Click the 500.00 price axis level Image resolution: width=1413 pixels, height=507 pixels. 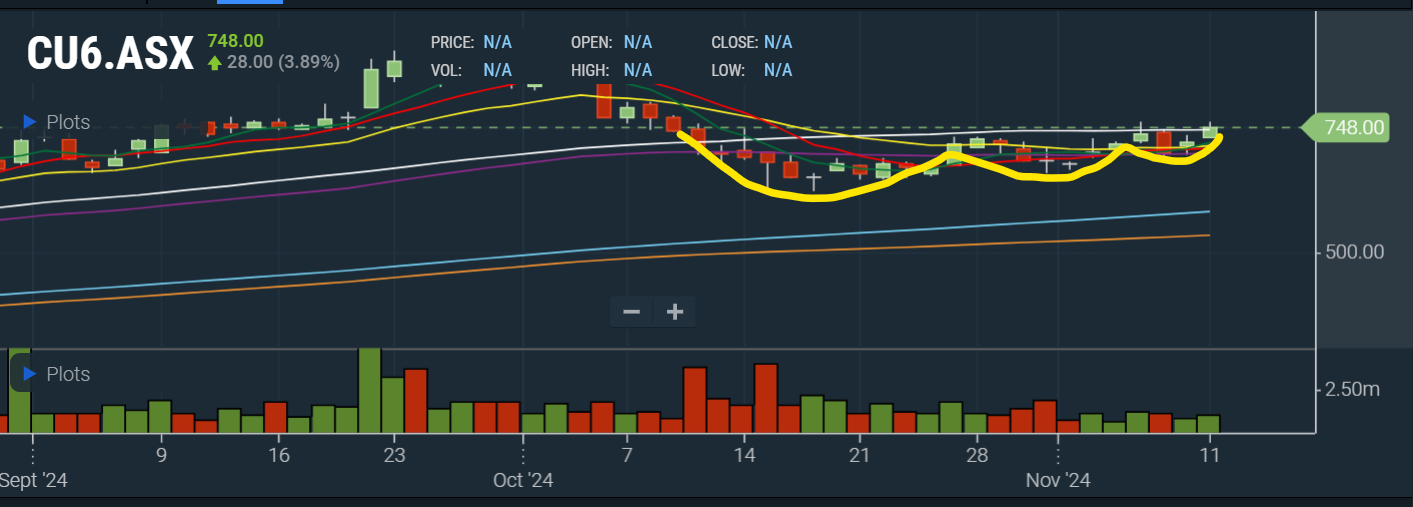tap(1355, 252)
